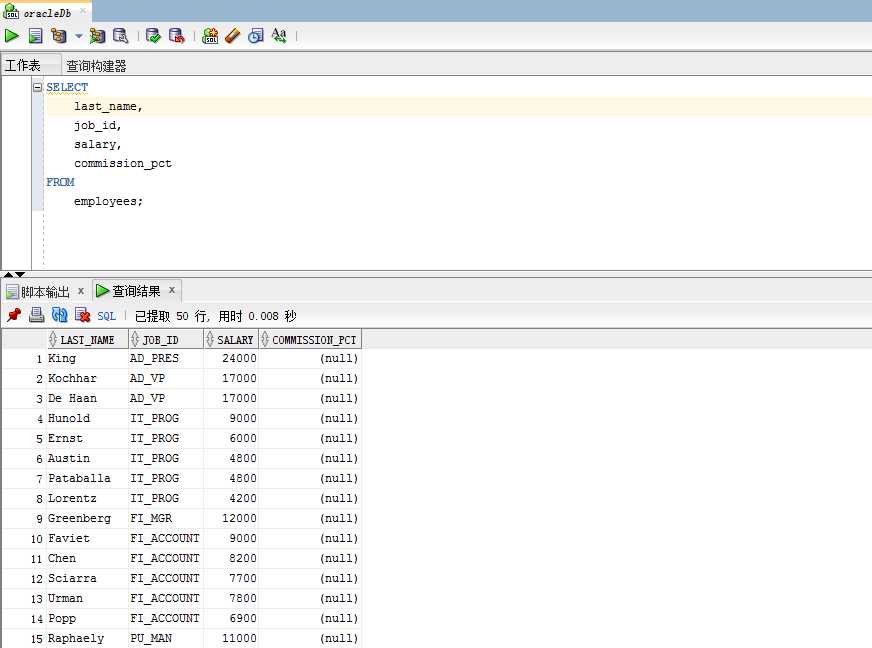Close the 查询结果 tab
872x648 pixels.
(x=172, y=290)
